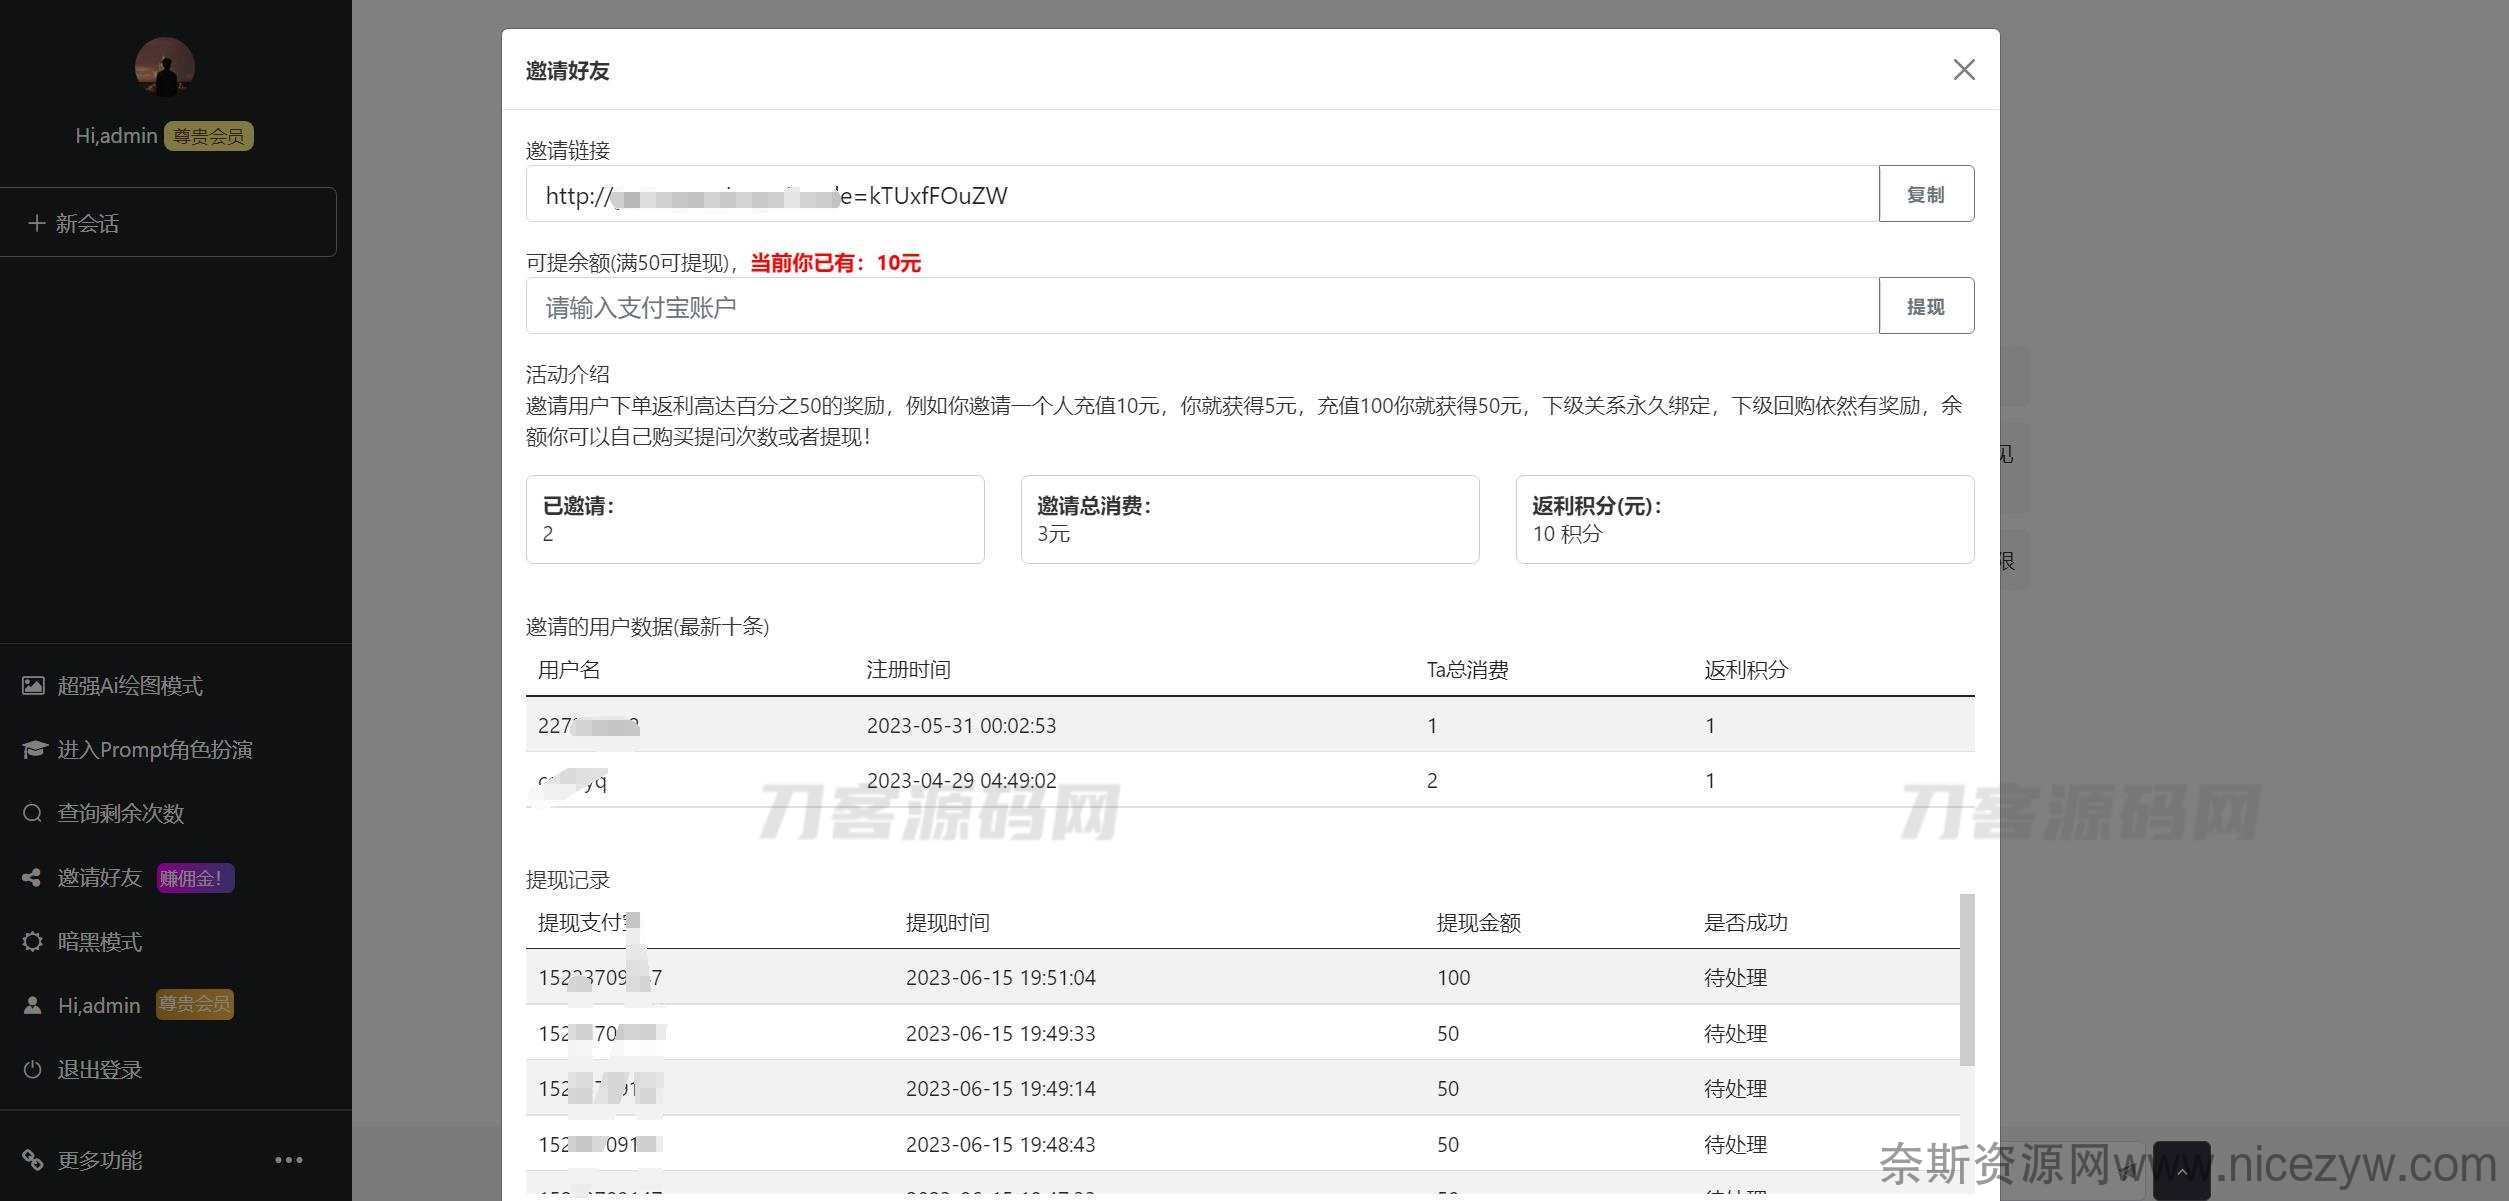Close the 邀请好友 dialog
Image resolution: width=2509 pixels, height=1201 pixels.
coord(1963,70)
